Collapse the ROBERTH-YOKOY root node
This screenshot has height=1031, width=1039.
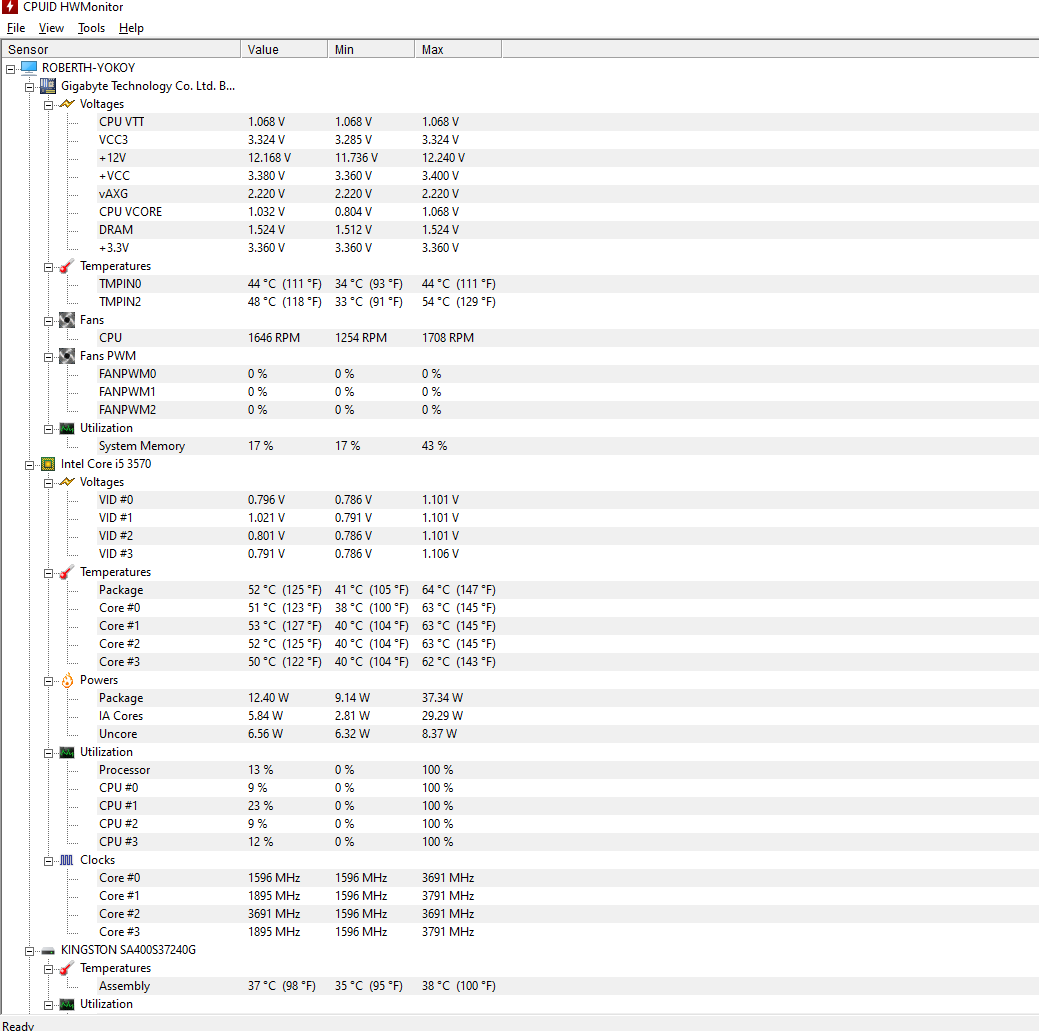(11, 68)
